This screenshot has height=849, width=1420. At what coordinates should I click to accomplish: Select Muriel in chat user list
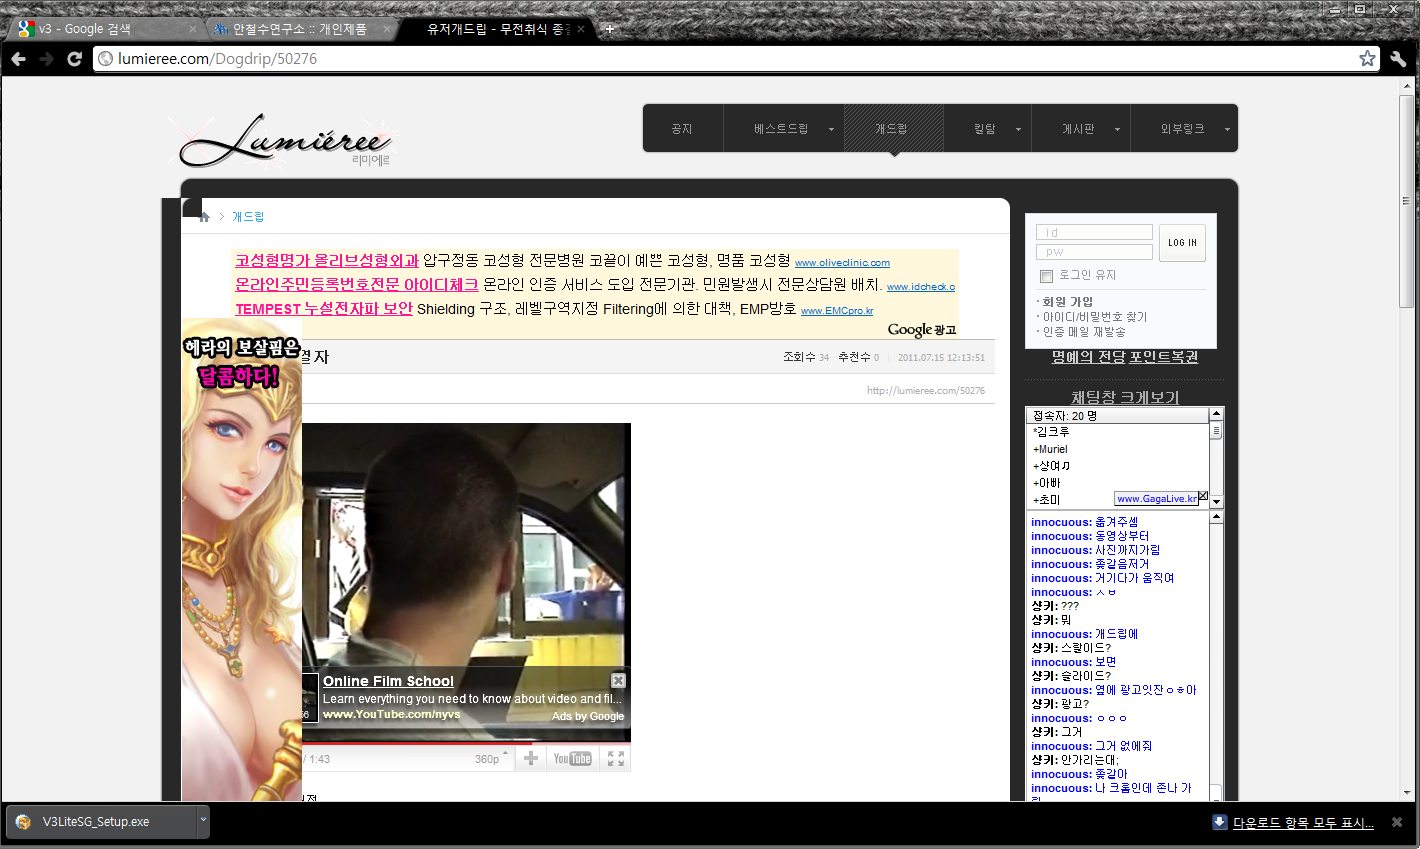coord(1052,450)
